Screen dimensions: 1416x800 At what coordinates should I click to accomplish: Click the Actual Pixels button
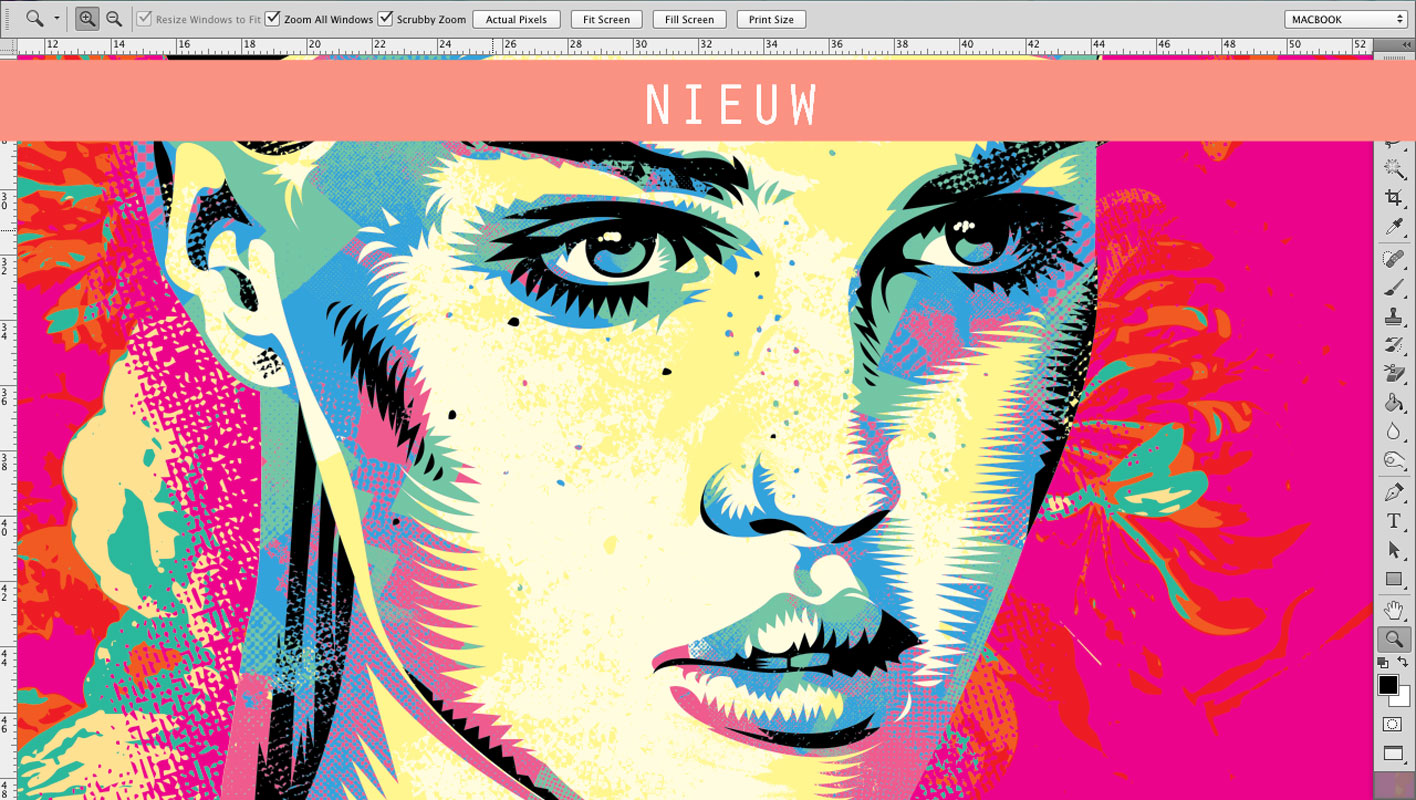tap(516, 19)
